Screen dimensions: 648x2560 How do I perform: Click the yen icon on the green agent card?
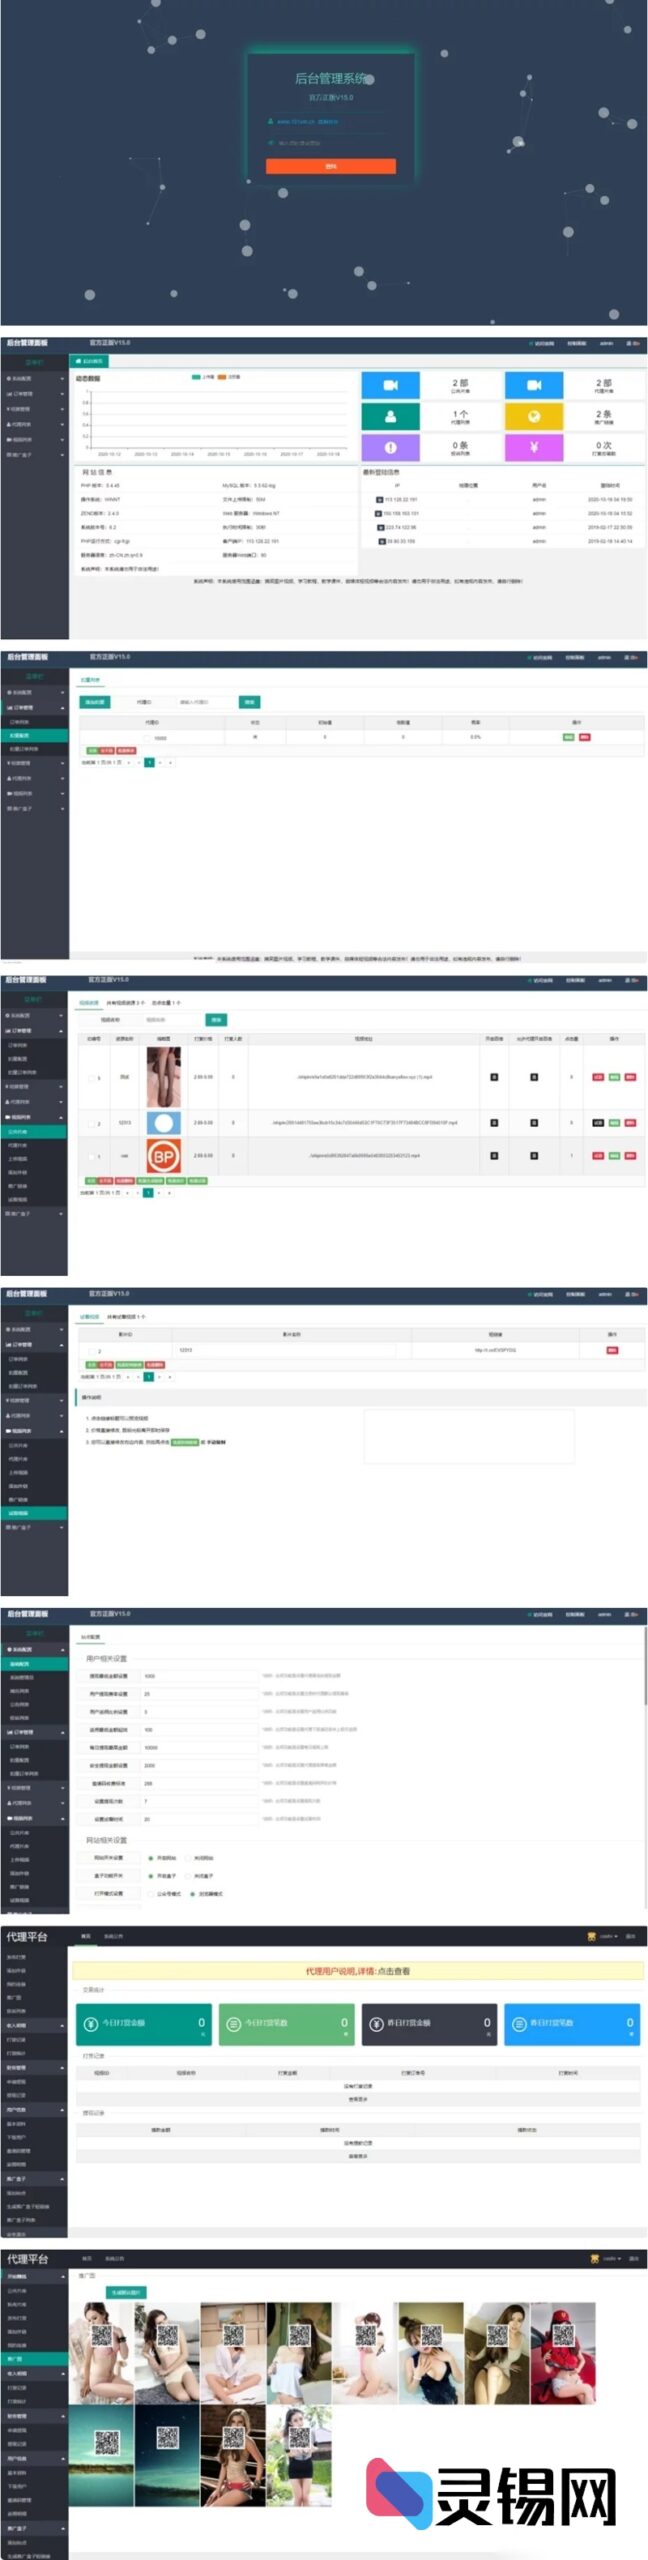click(x=90, y=2023)
